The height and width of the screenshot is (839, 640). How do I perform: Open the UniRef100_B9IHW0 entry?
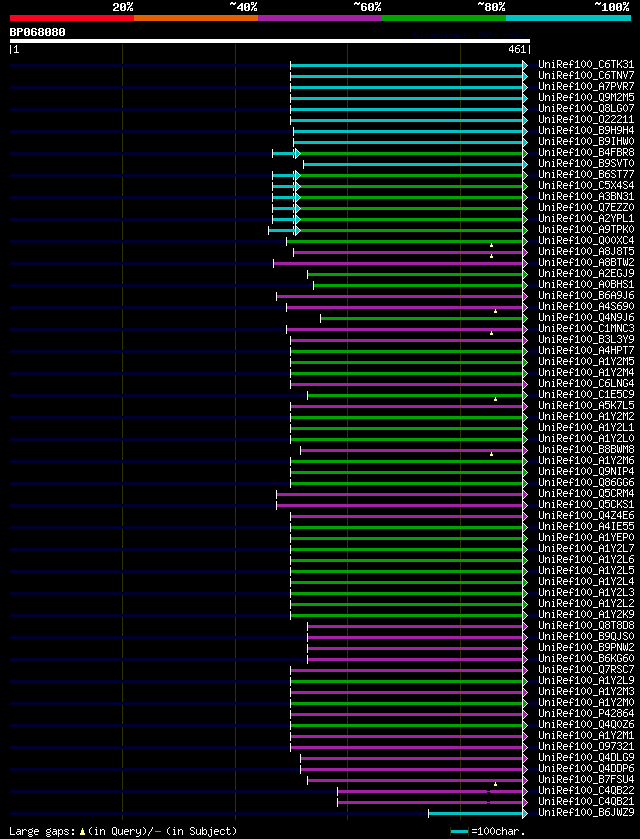(586, 142)
